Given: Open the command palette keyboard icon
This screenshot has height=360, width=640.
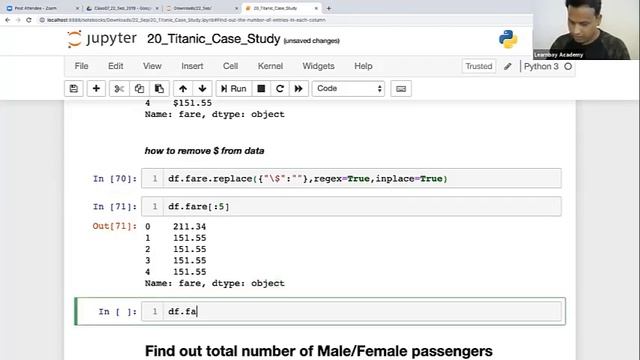Looking at the screenshot, I should tap(401, 89).
